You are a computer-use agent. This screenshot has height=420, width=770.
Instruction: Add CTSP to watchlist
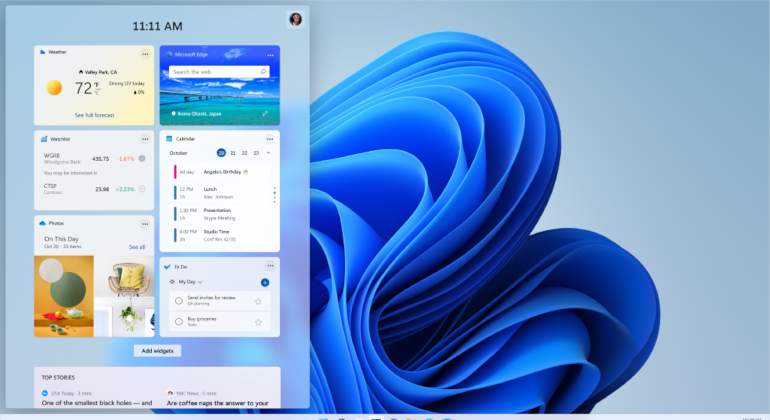click(x=142, y=189)
